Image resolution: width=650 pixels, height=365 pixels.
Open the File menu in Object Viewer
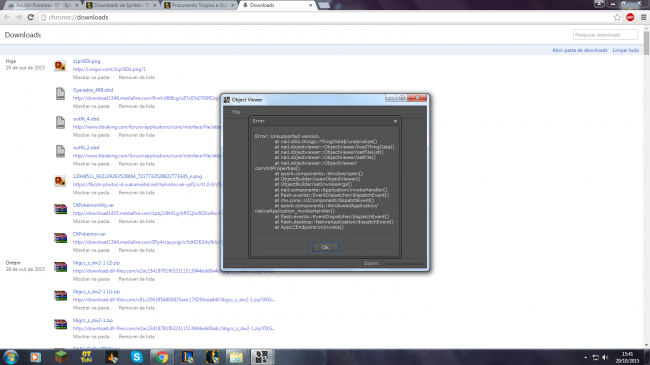pyautogui.click(x=236, y=112)
